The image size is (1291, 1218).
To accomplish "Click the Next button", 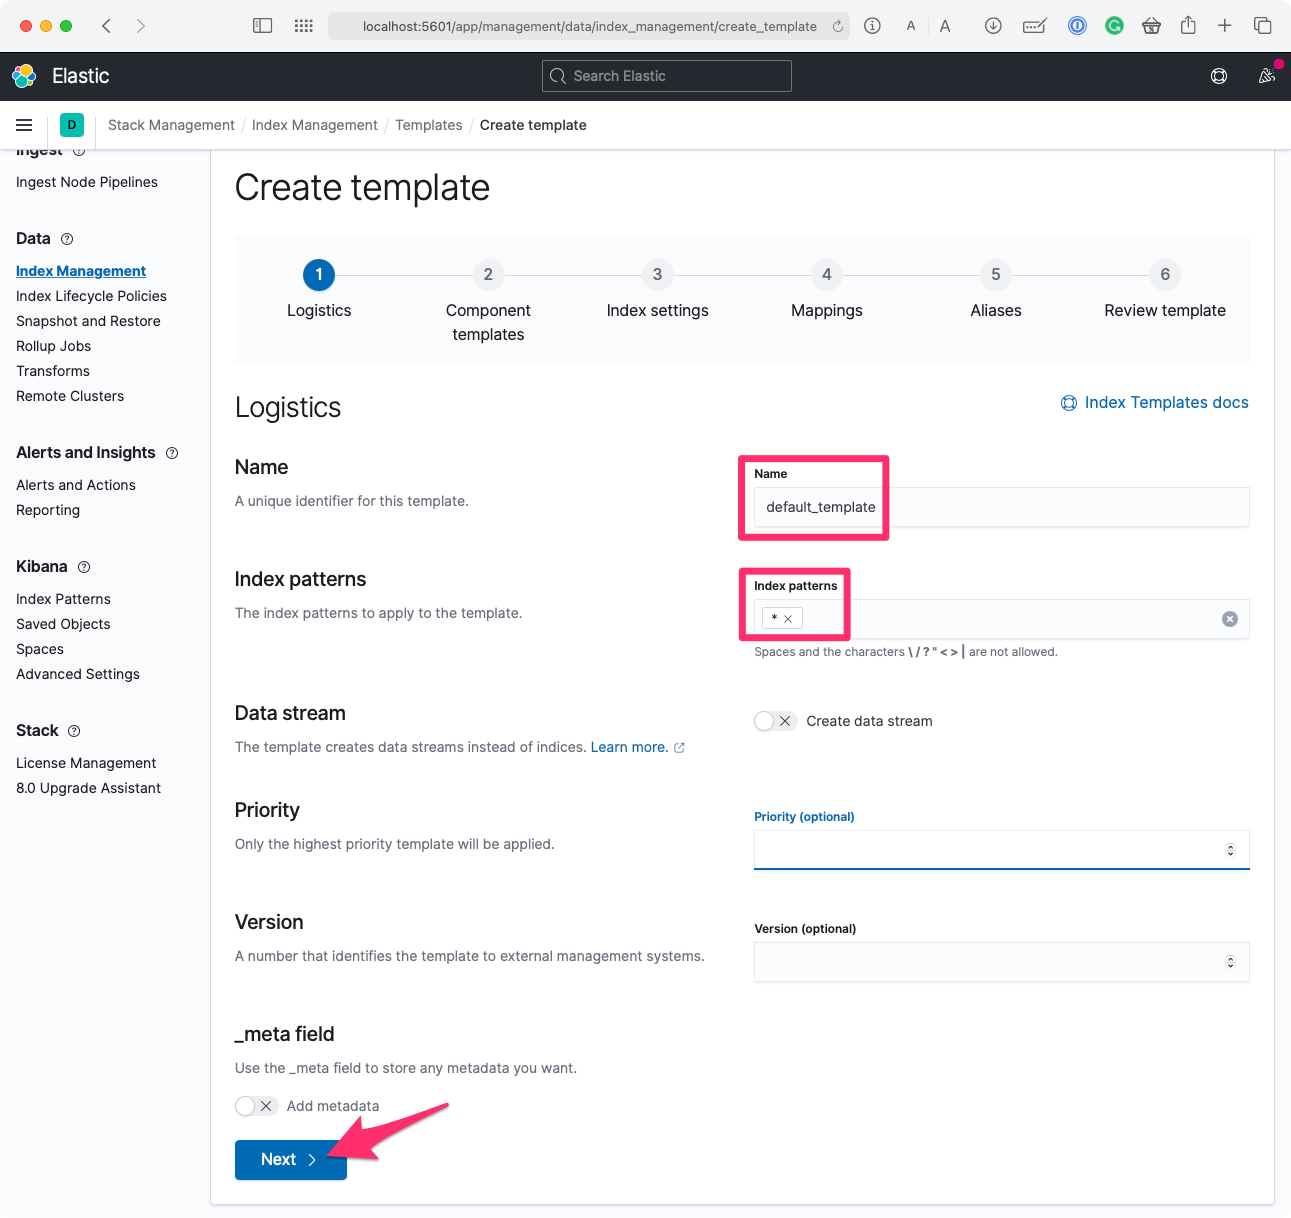I will 290,1160.
